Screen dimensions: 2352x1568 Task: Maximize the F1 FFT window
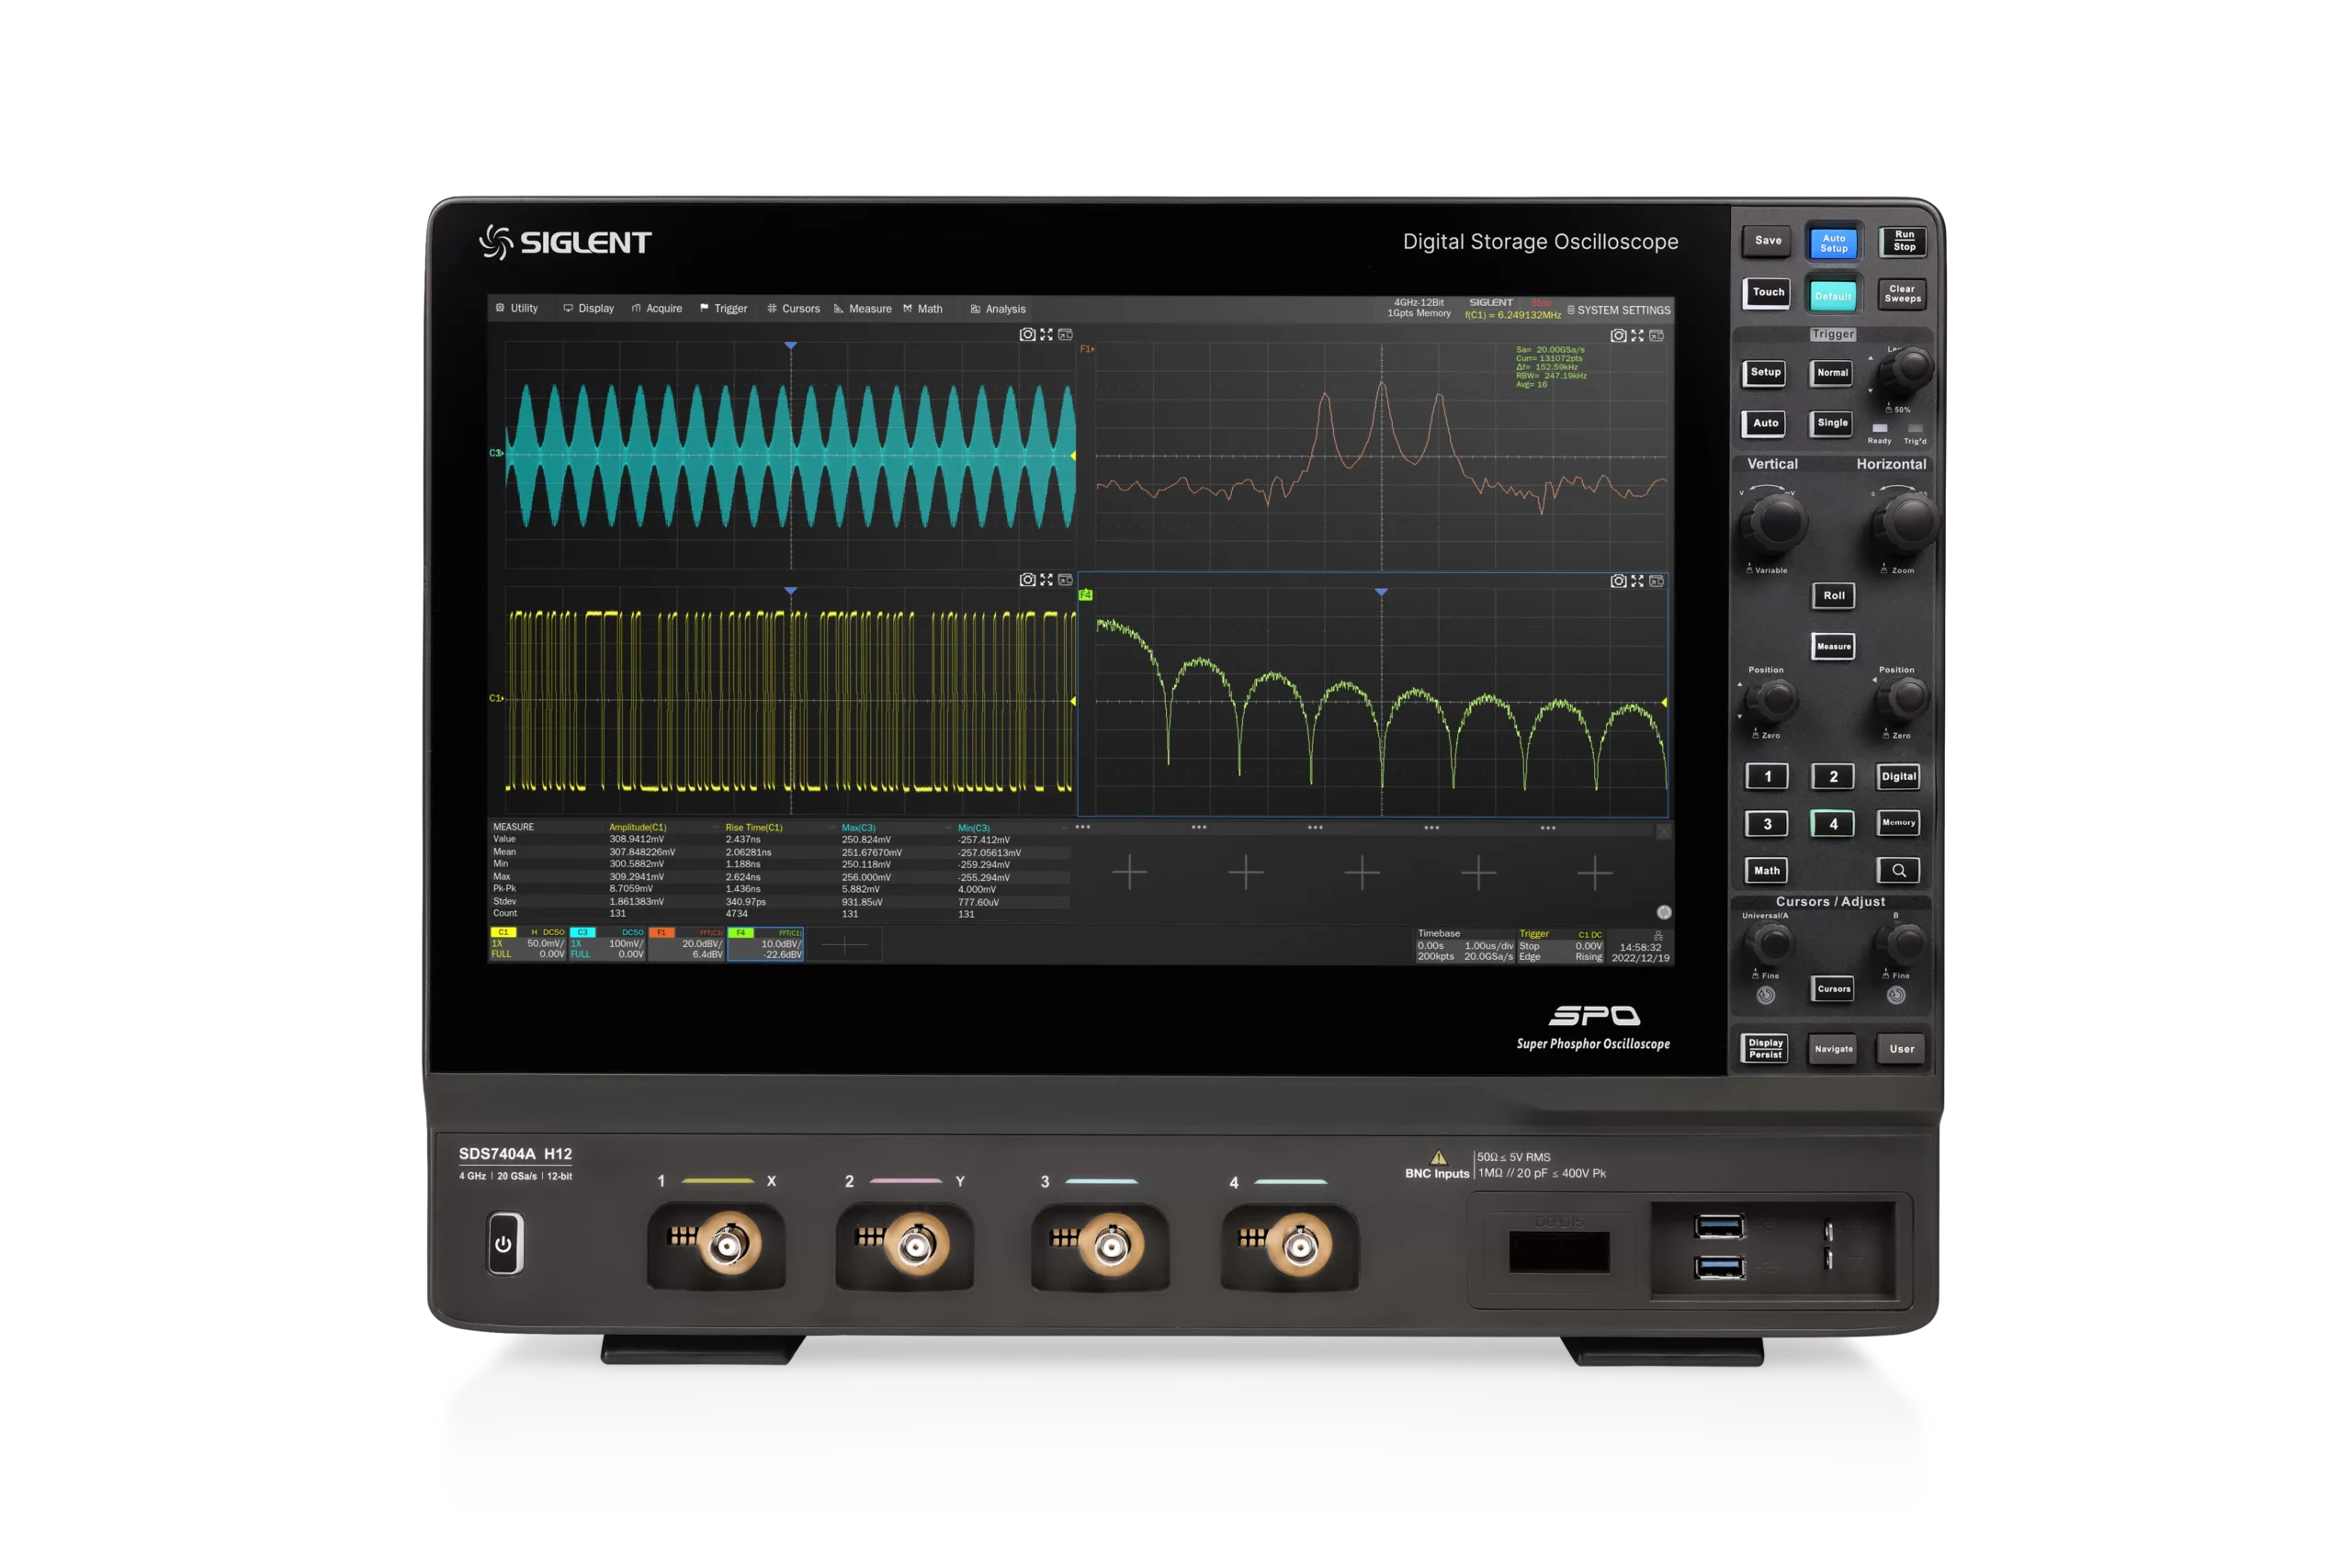coord(1637,335)
